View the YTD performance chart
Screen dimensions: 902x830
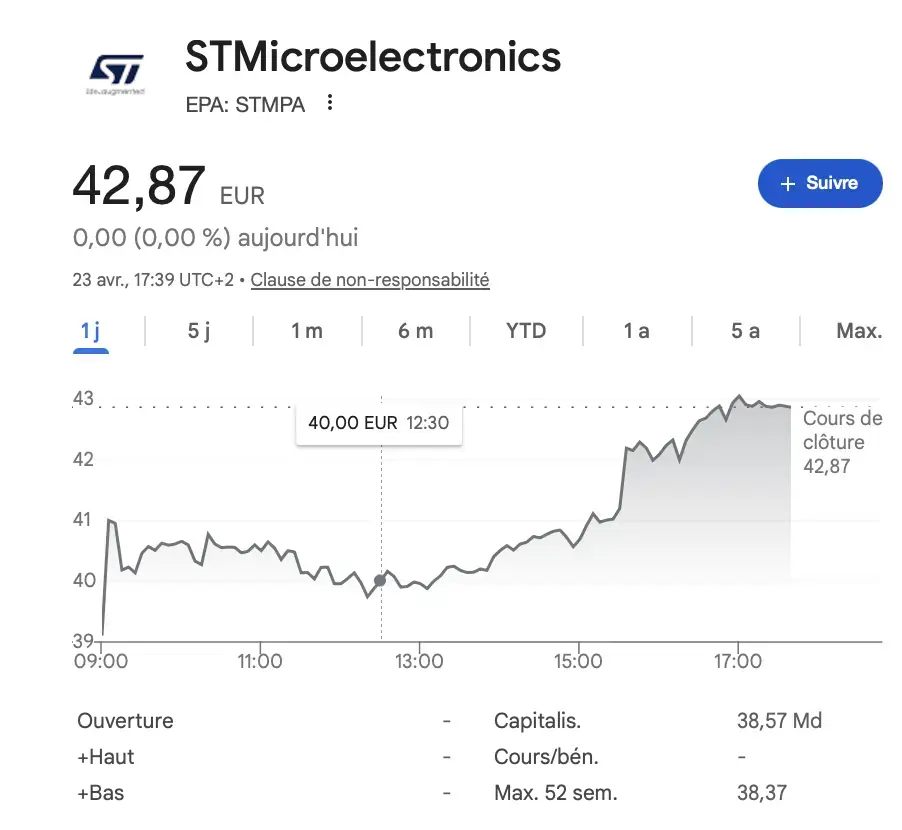[x=524, y=330]
